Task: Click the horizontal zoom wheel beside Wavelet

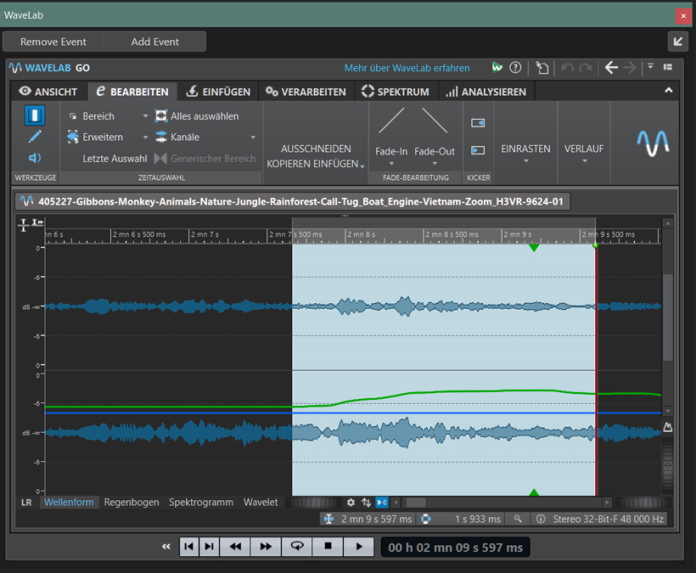Action: (x=312, y=502)
